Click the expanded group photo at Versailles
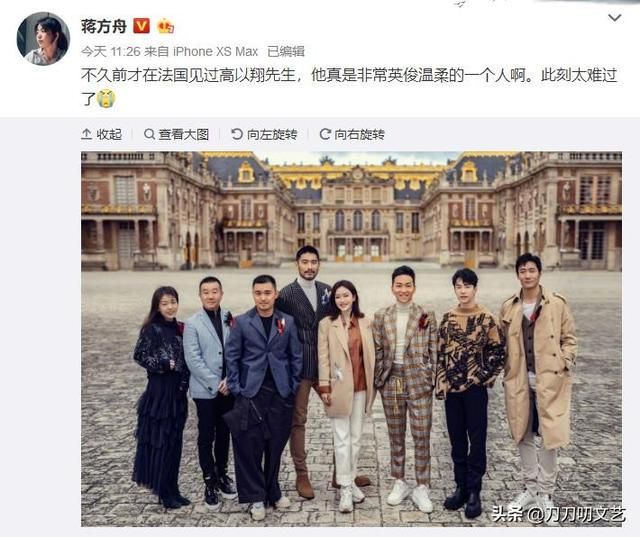This screenshot has height=537, width=640. (x=351, y=339)
